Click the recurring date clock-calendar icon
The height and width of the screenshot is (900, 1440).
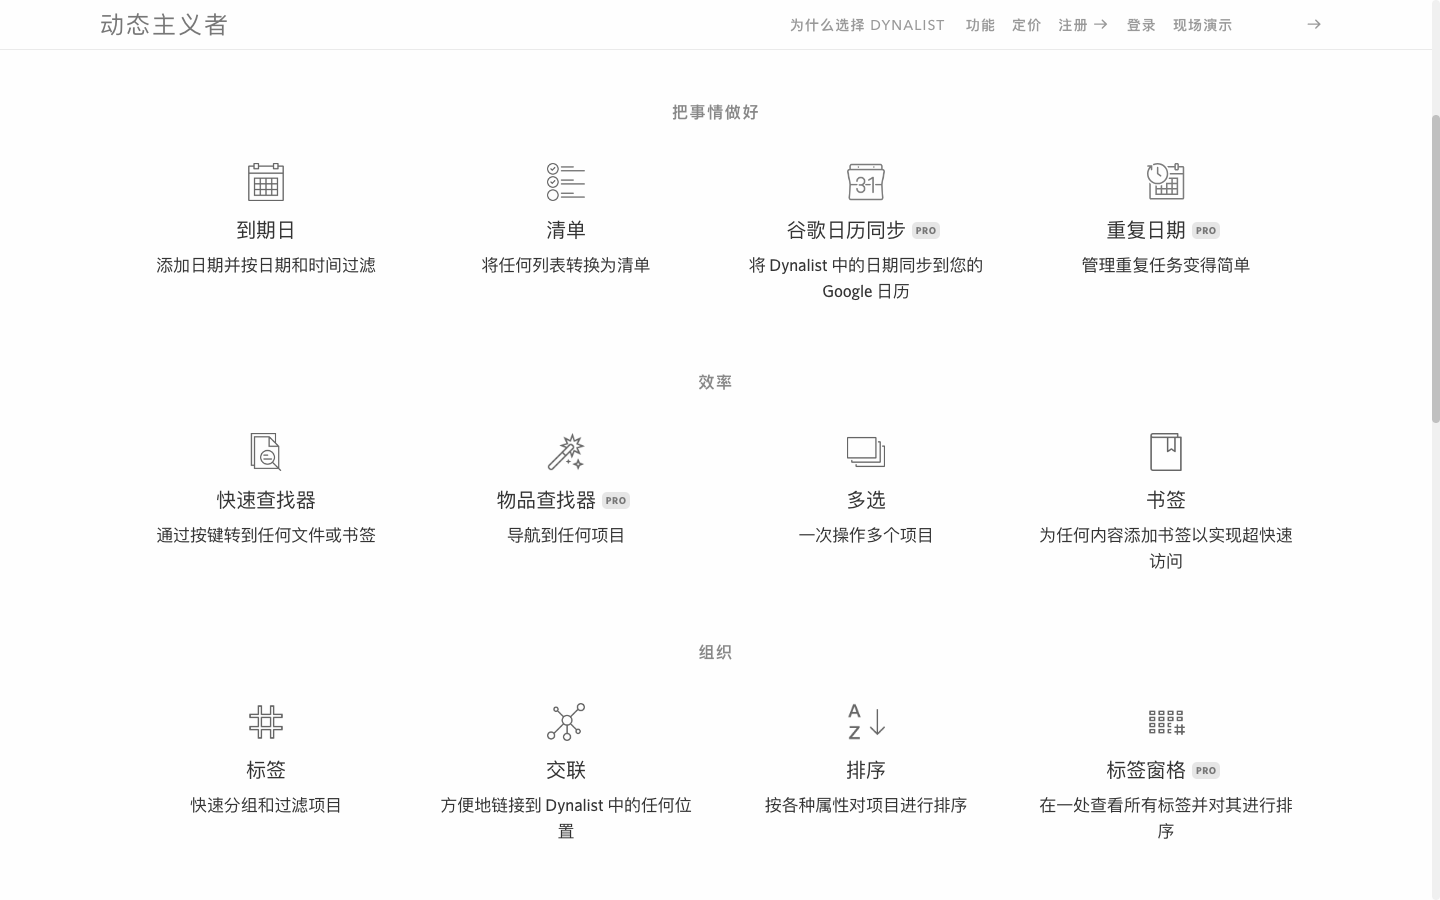[1165, 182]
